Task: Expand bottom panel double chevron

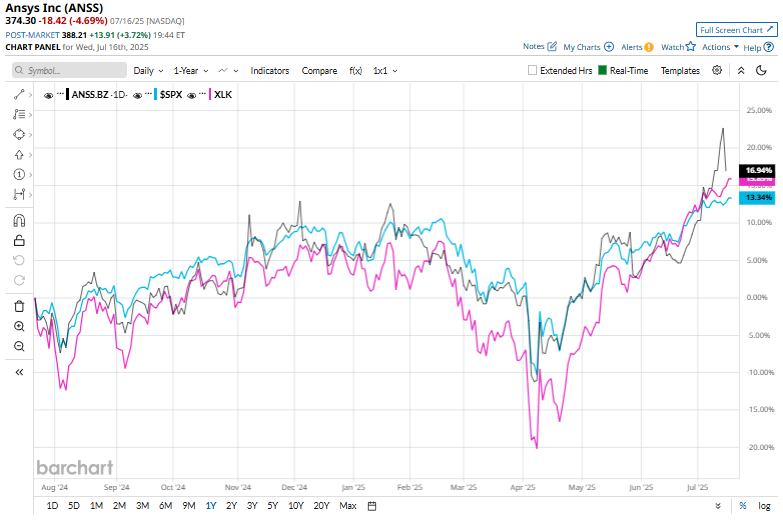Action: click(718, 506)
